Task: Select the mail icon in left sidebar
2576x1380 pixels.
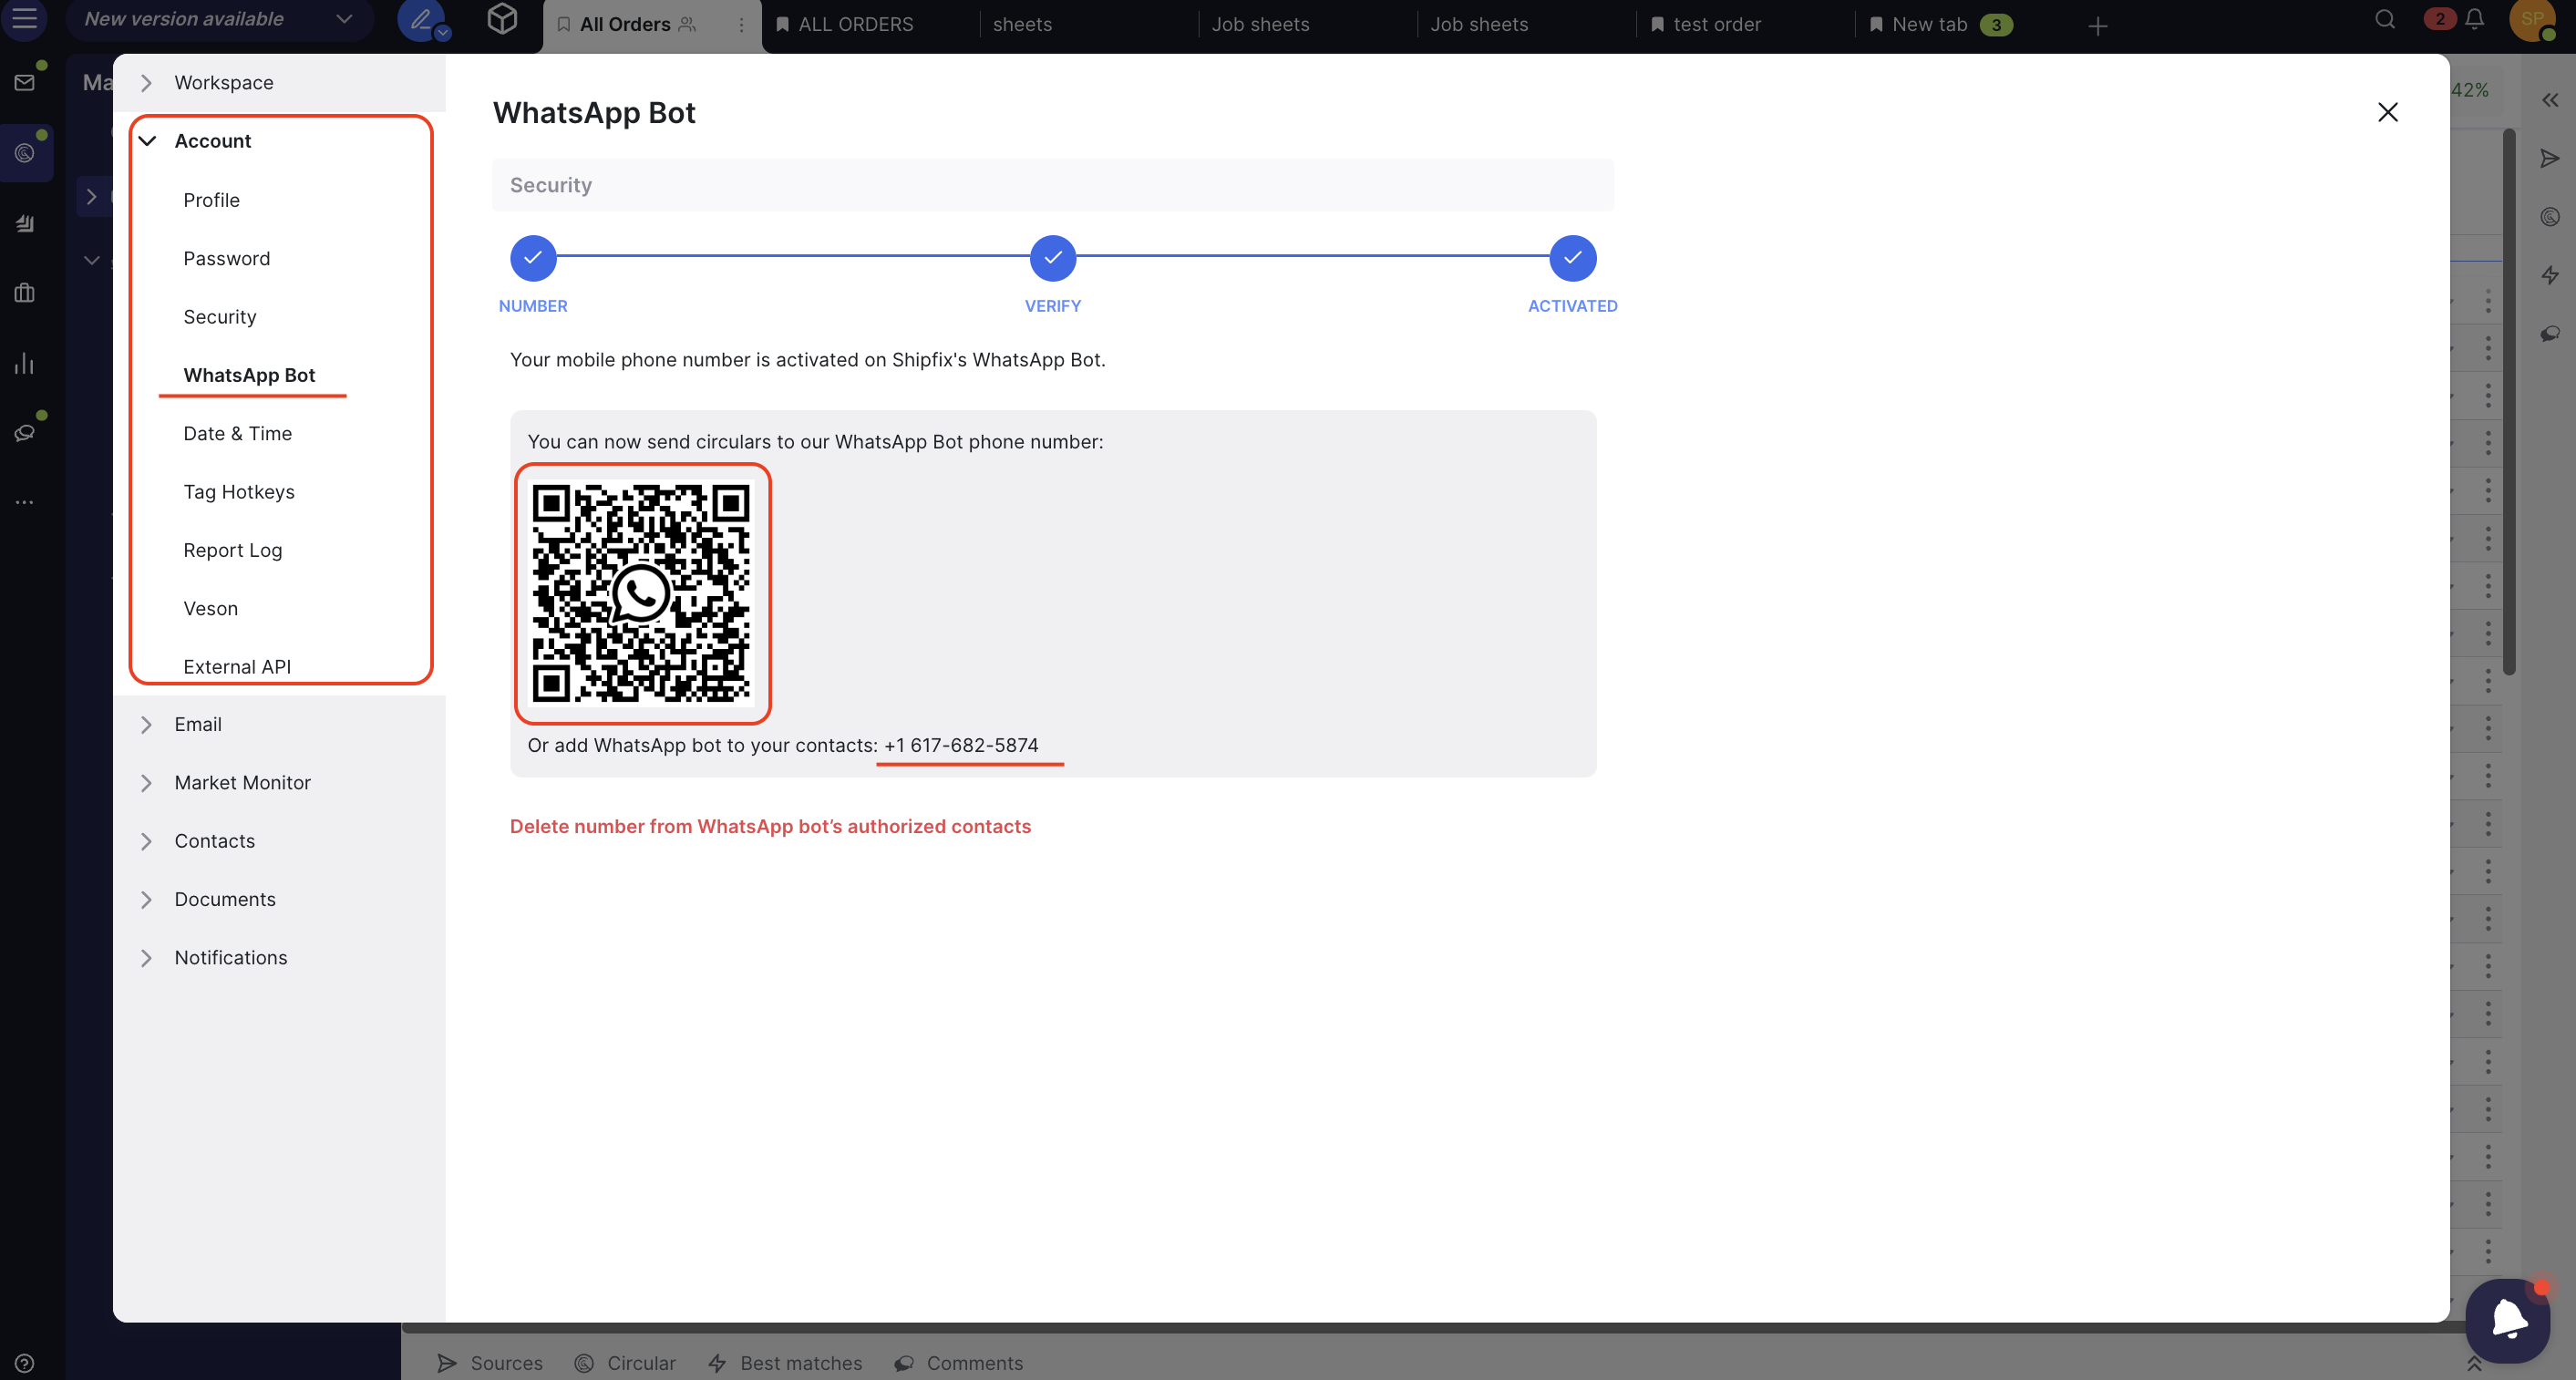Action: point(25,82)
